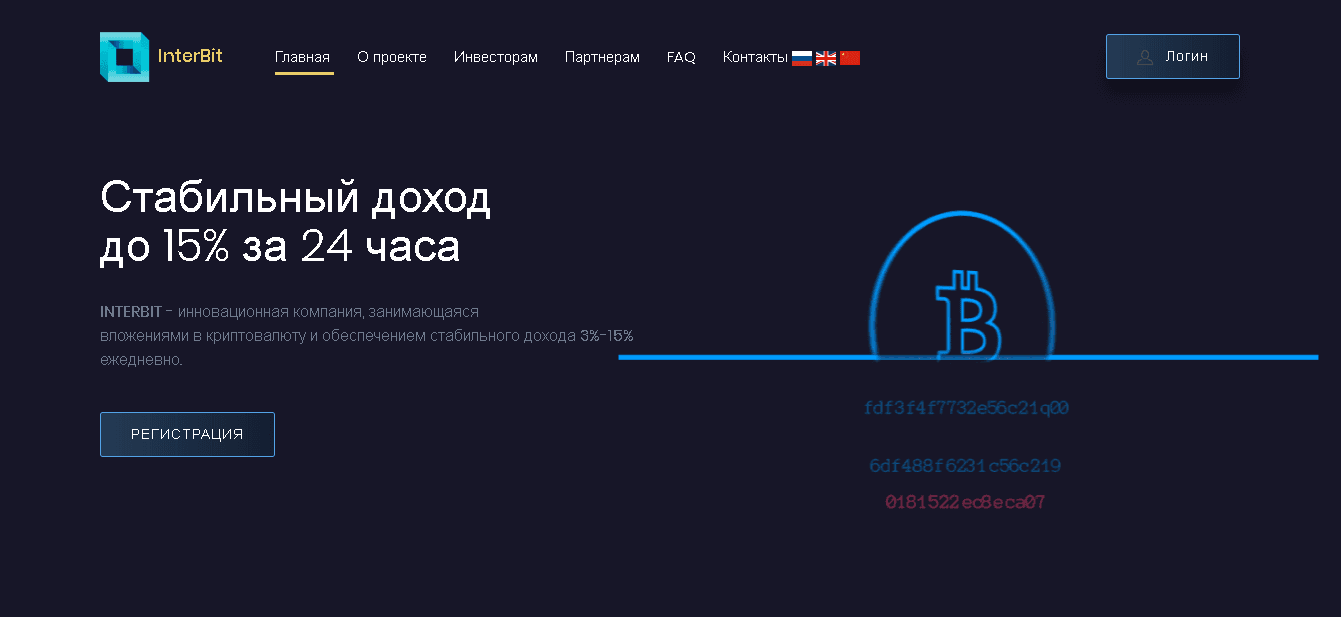Visit the Контакты page
This screenshot has height=617, width=1341.
point(755,57)
